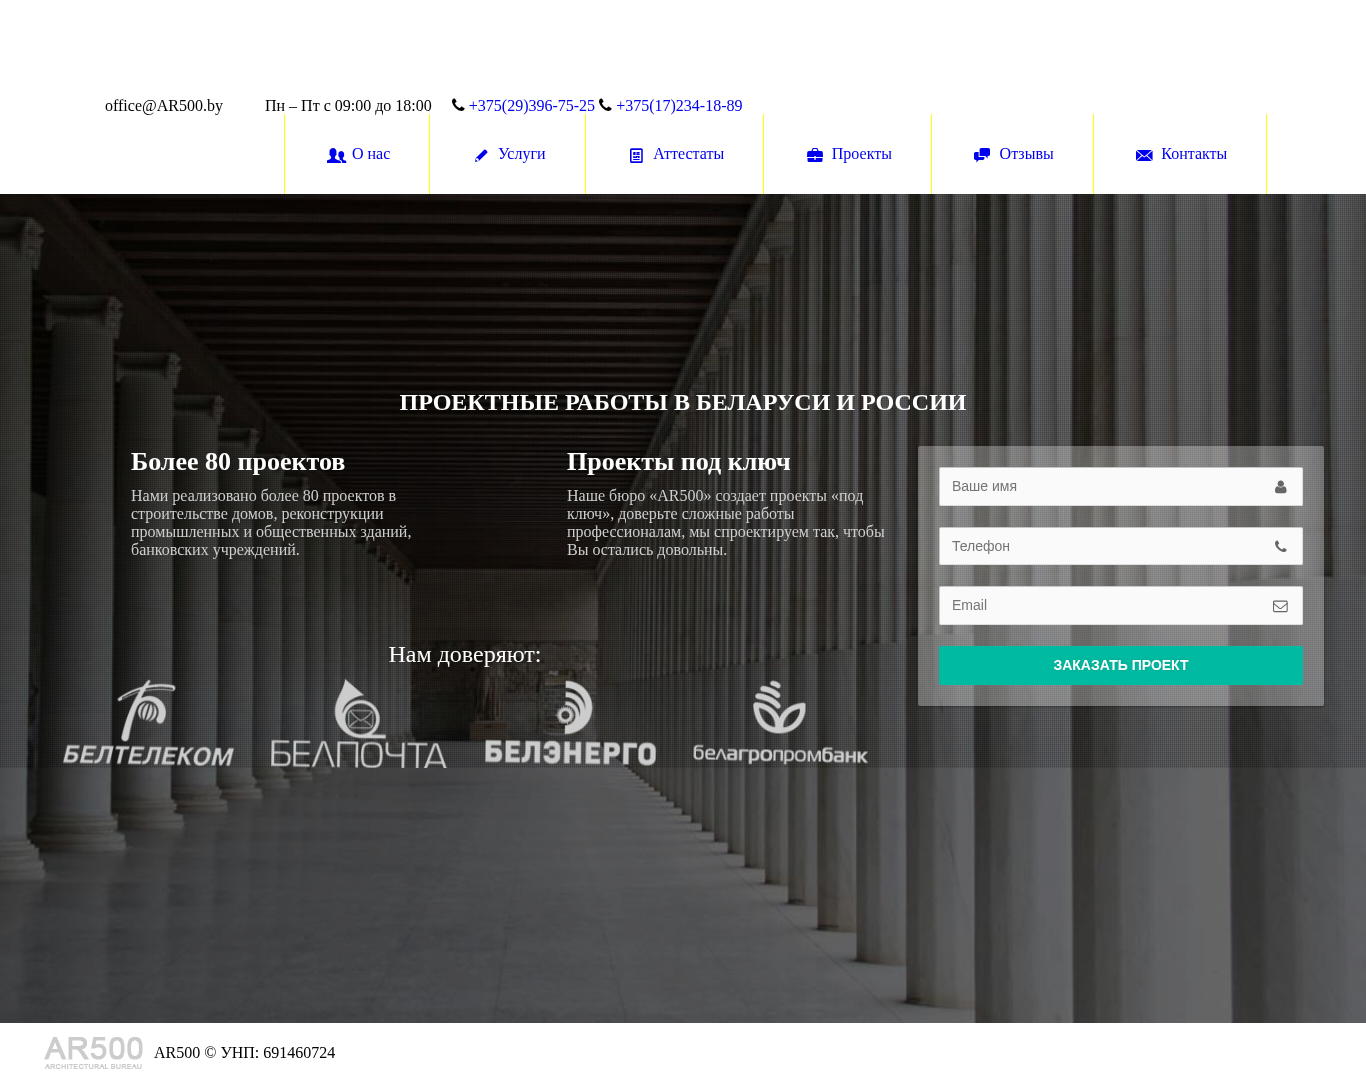Click the people icon beside О нас
1366x1083 pixels.
(336, 155)
